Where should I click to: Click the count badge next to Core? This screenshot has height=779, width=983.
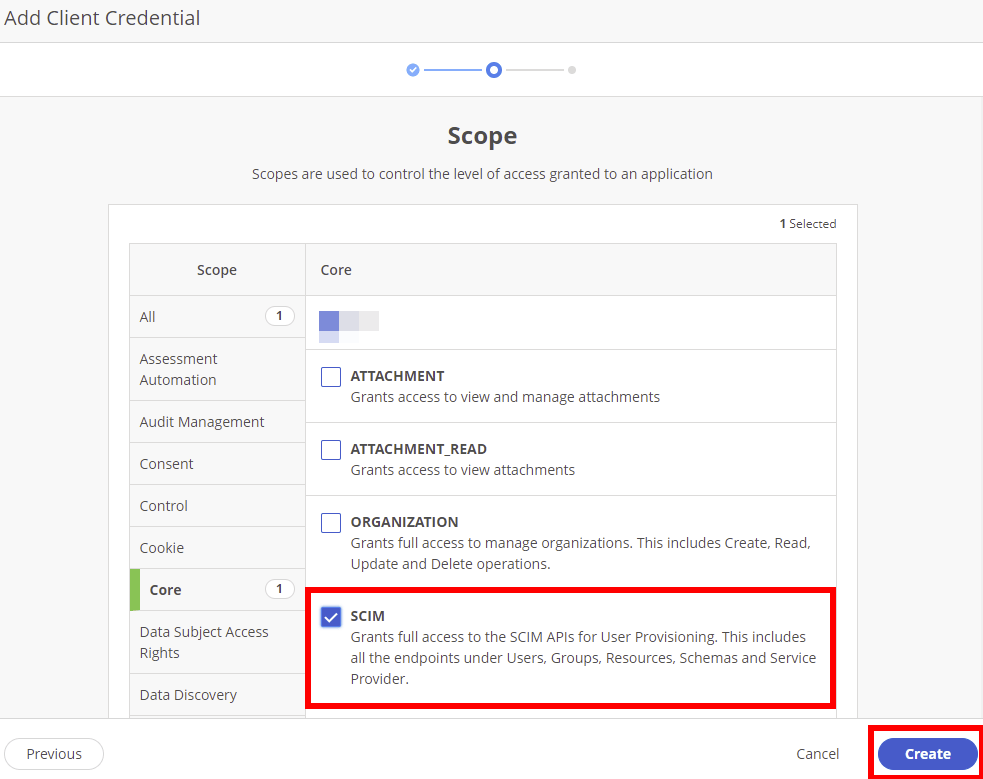click(x=280, y=589)
